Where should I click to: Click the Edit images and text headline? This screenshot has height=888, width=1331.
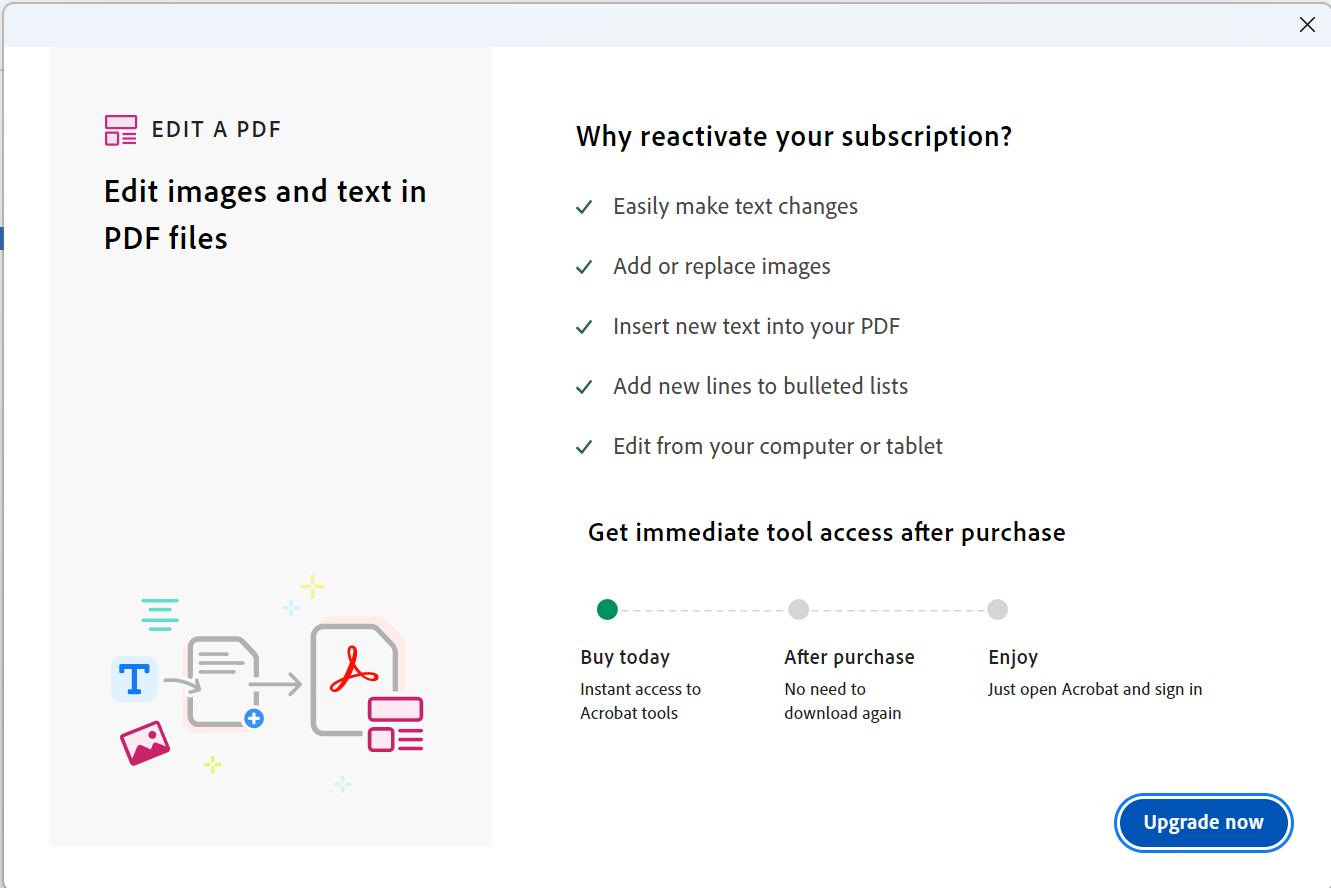pyautogui.click(x=265, y=214)
